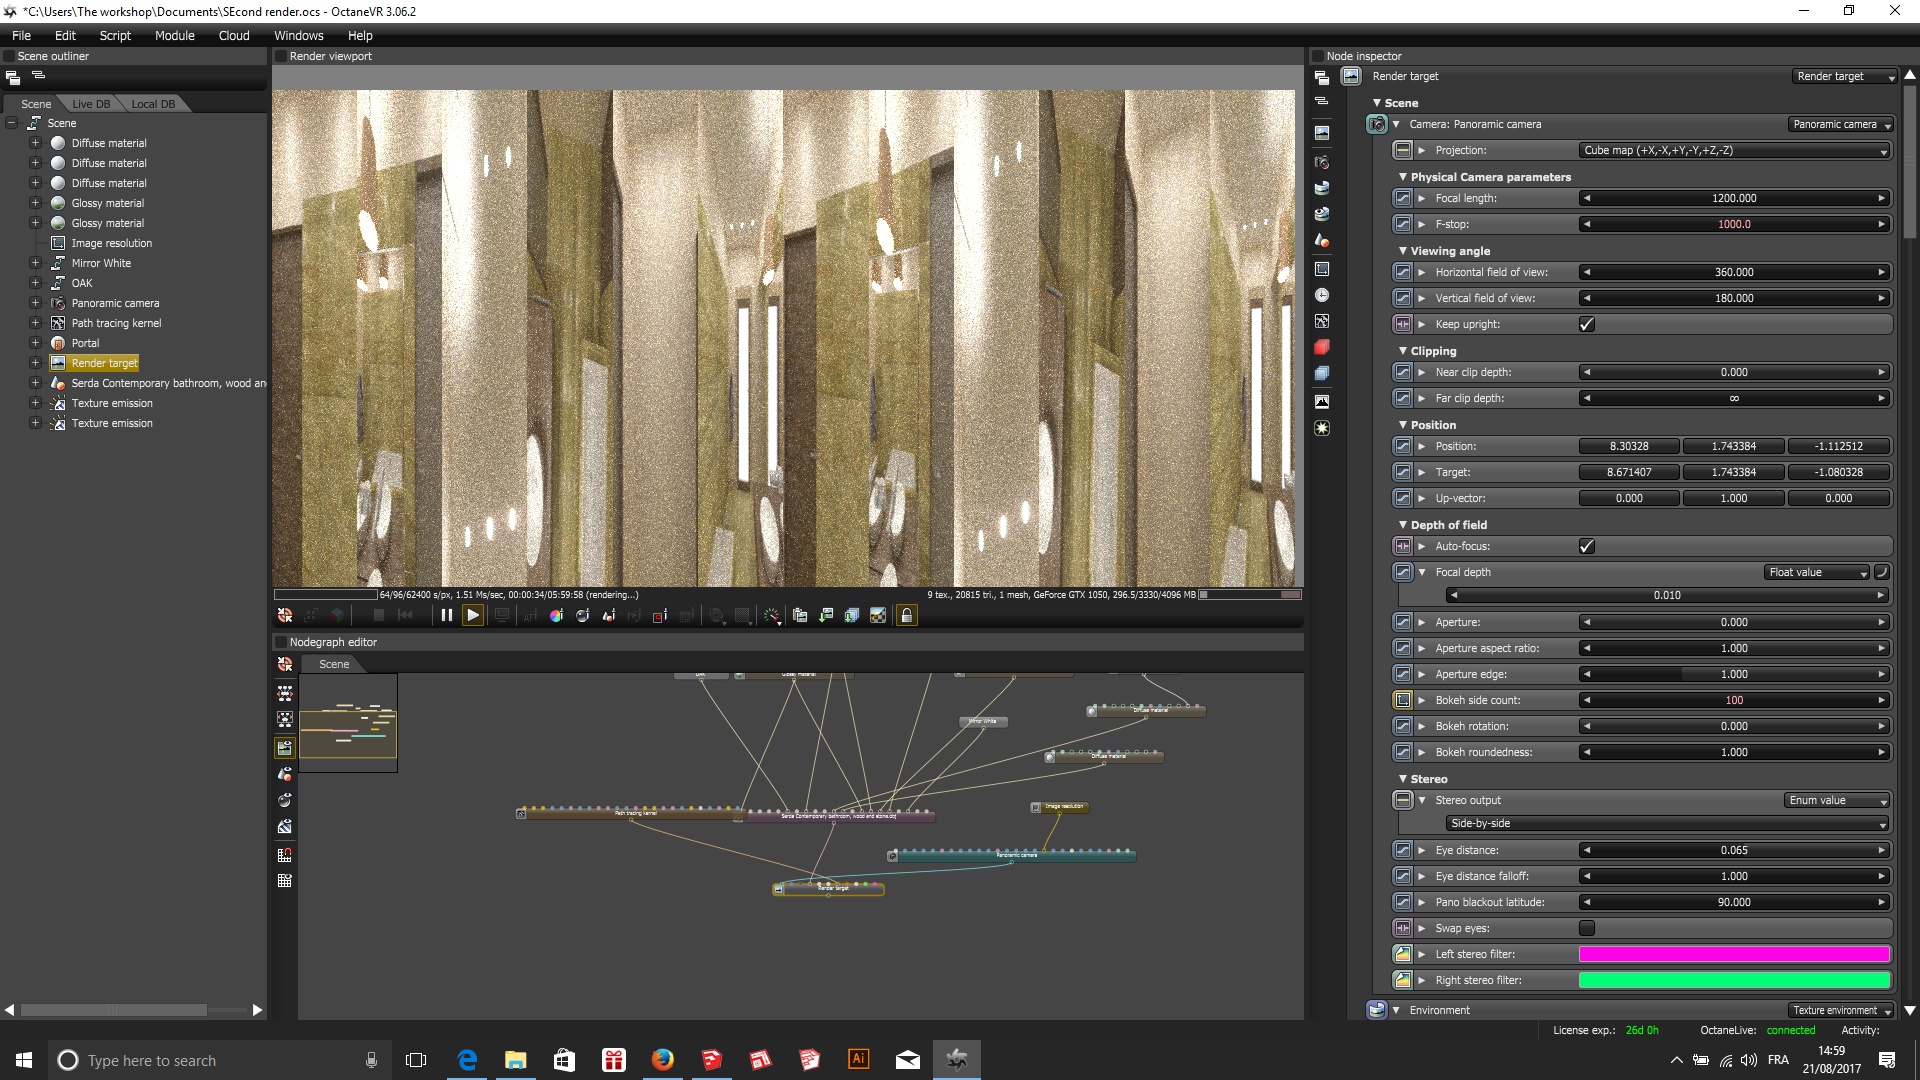Open the Side-by-side stereo output dropdown

1667,823
